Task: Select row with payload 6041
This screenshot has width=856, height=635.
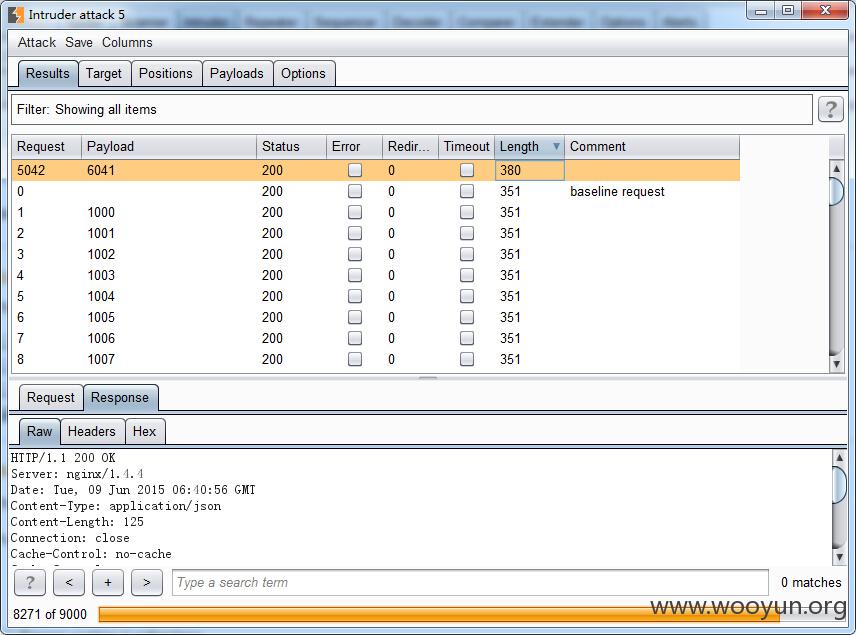Action: coord(376,170)
